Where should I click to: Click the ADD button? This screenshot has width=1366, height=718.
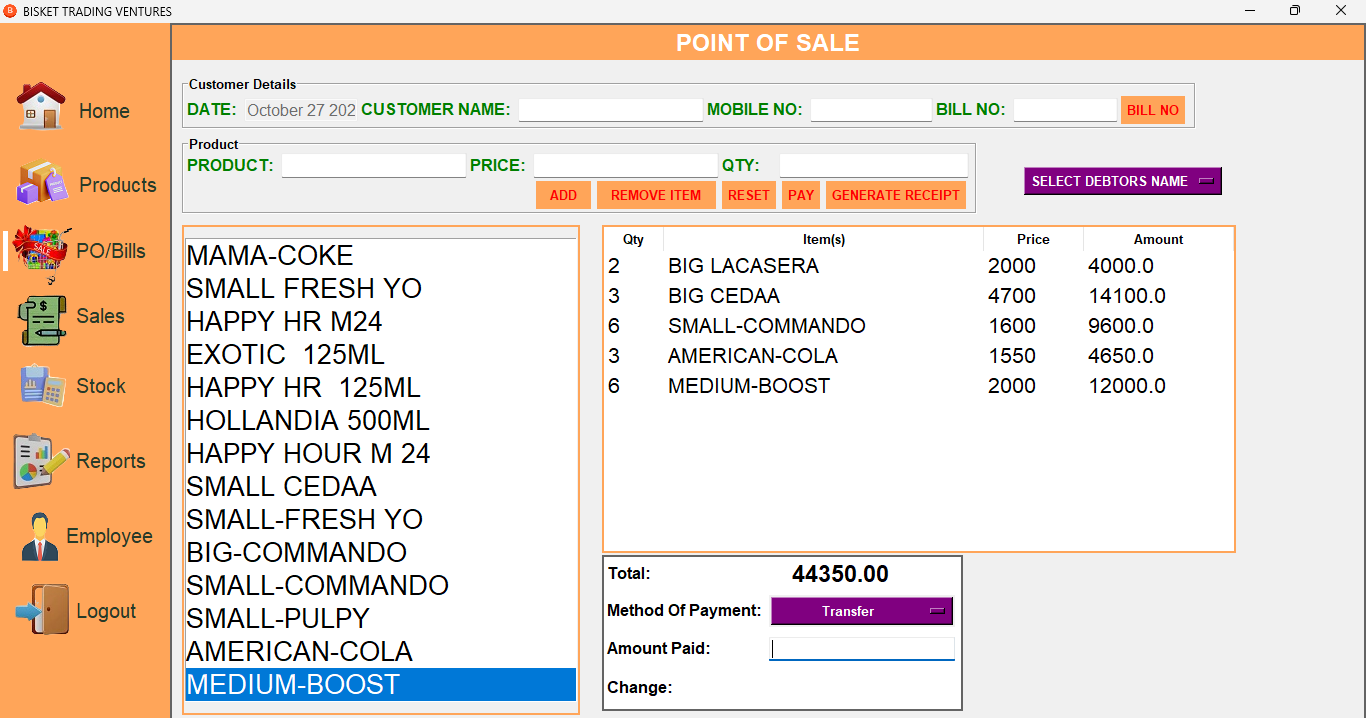pos(563,195)
